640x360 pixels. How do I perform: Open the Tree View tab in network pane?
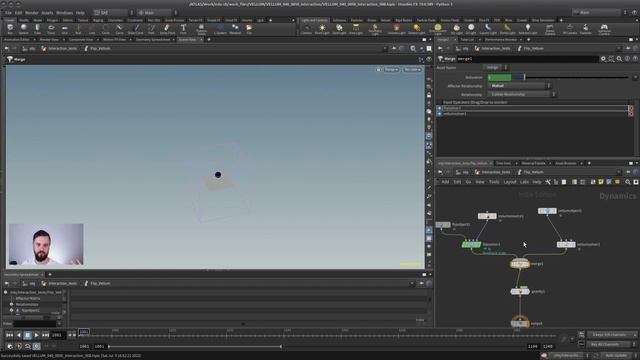click(x=503, y=163)
